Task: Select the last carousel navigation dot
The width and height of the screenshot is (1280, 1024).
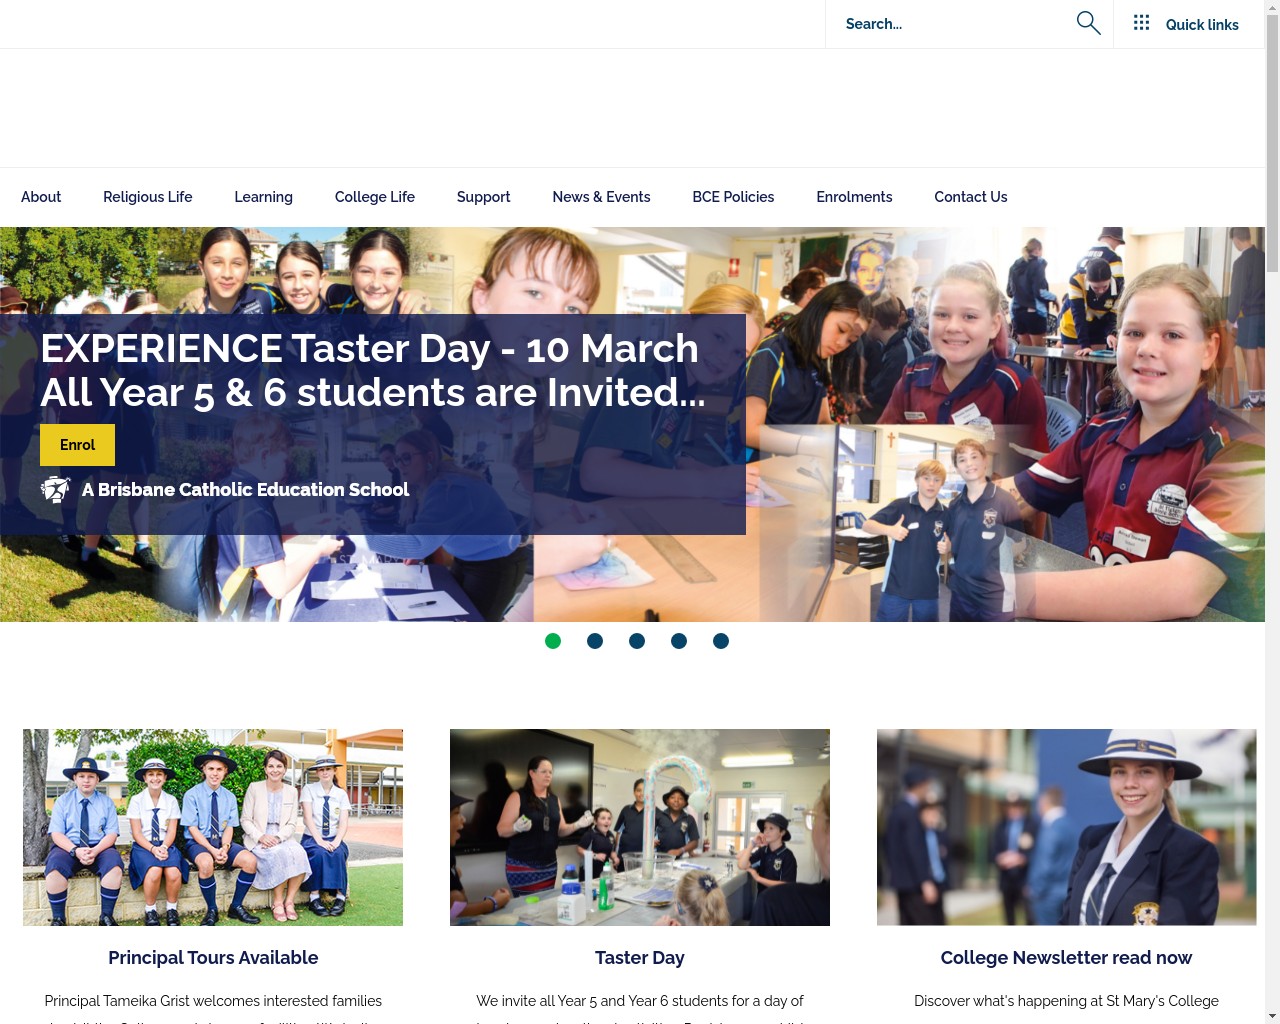Action: (x=721, y=641)
